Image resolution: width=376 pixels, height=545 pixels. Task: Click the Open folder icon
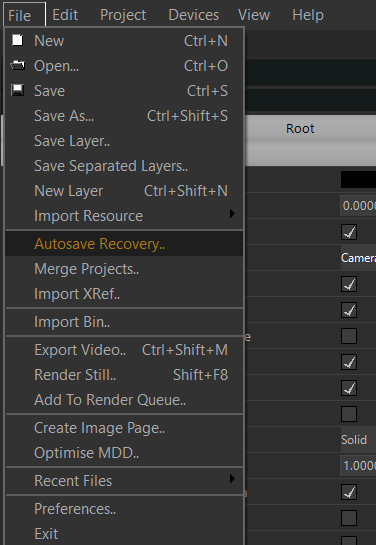(x=17, y=65)
